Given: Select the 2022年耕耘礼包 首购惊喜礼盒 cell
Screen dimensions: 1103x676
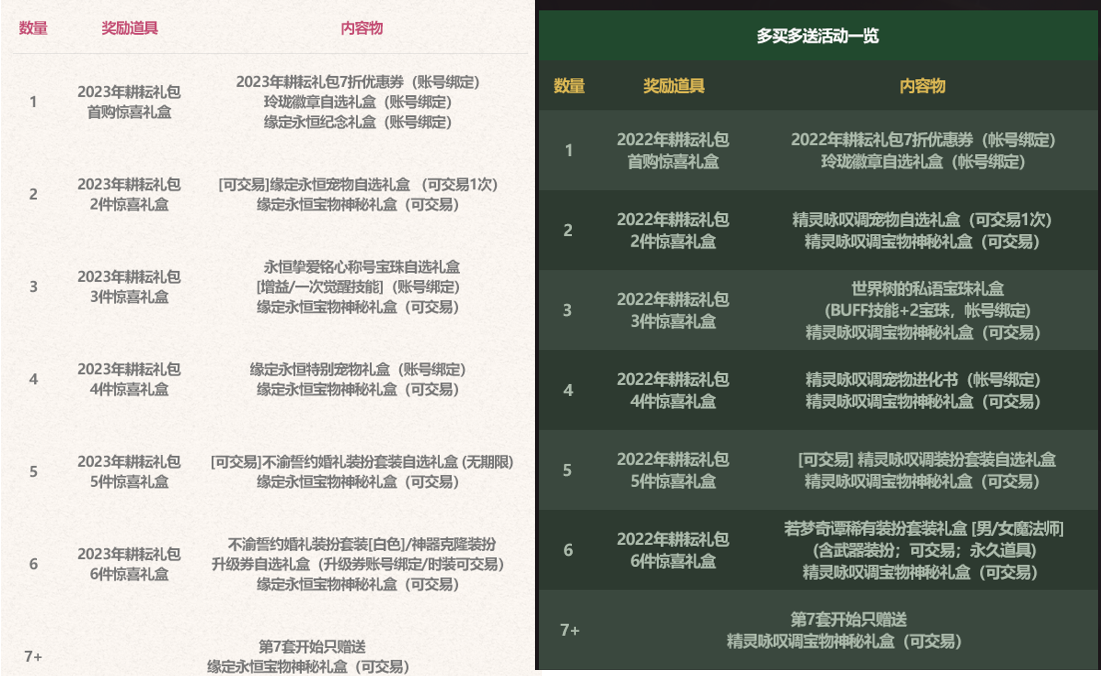Looking at the screenshot, I should click(673, 150).
